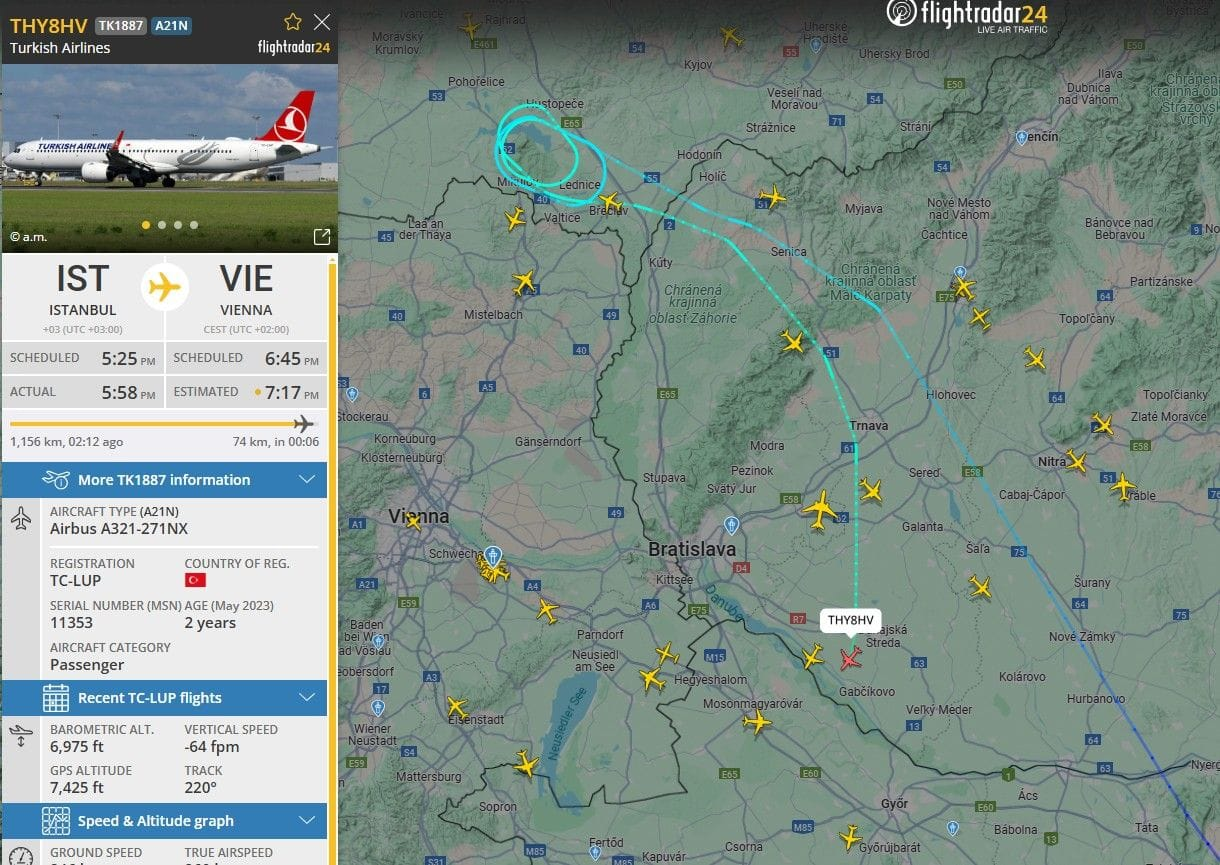Image resolution: width=1220 pixels, height=865 pixels.
Task: Click the A21N aircraft type badge
Action: click(171, 26)
